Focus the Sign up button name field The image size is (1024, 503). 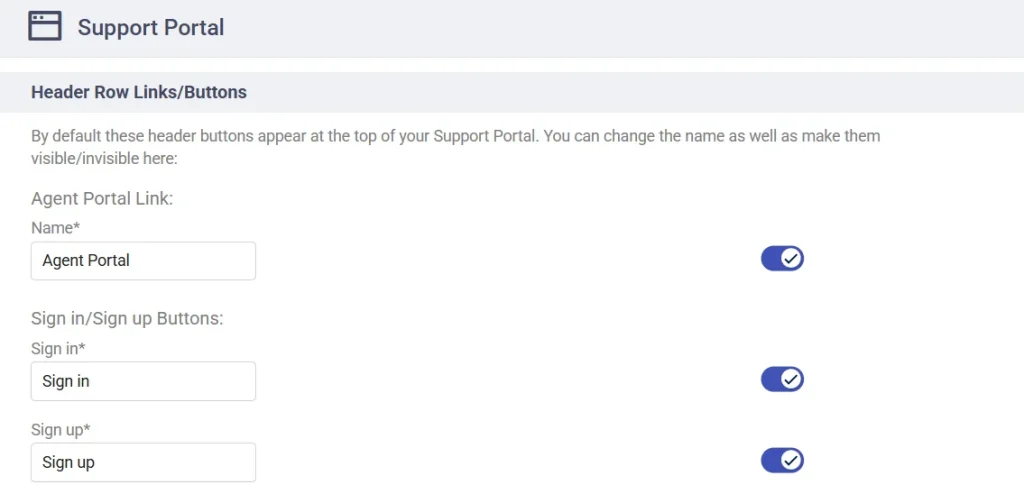(x=143, y=462)
